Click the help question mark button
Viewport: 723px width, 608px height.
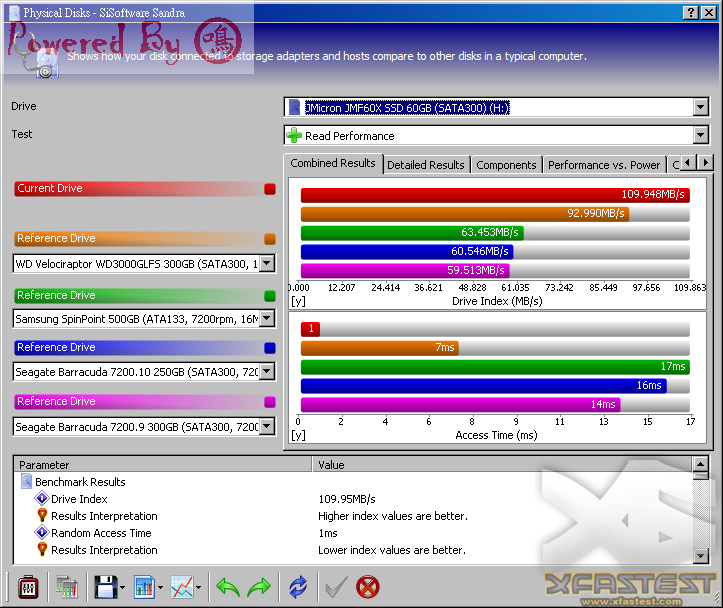pyautogui.click(x=690, y=13)
